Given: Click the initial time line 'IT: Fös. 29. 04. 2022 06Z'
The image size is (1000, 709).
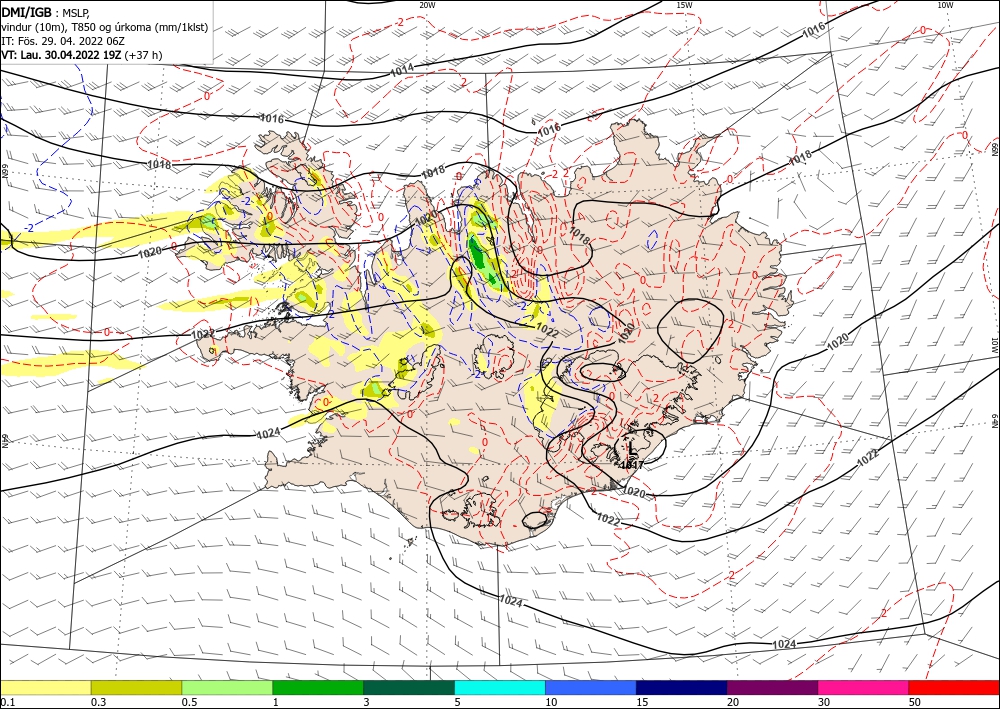Looking at the screenshot, I should [62, 41].
